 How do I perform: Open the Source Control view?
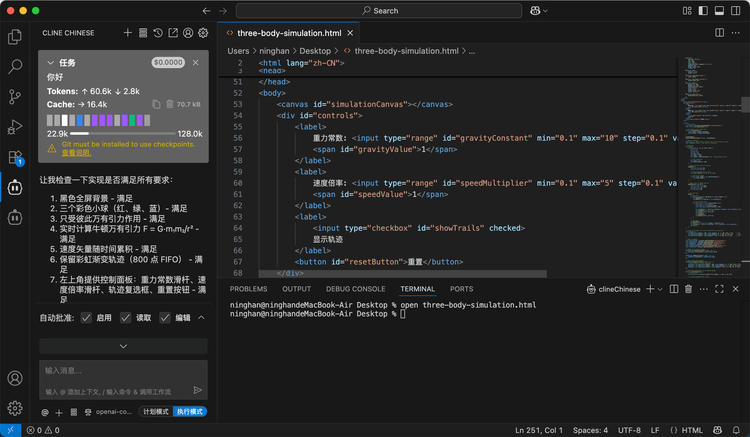[x=15, y=97]
